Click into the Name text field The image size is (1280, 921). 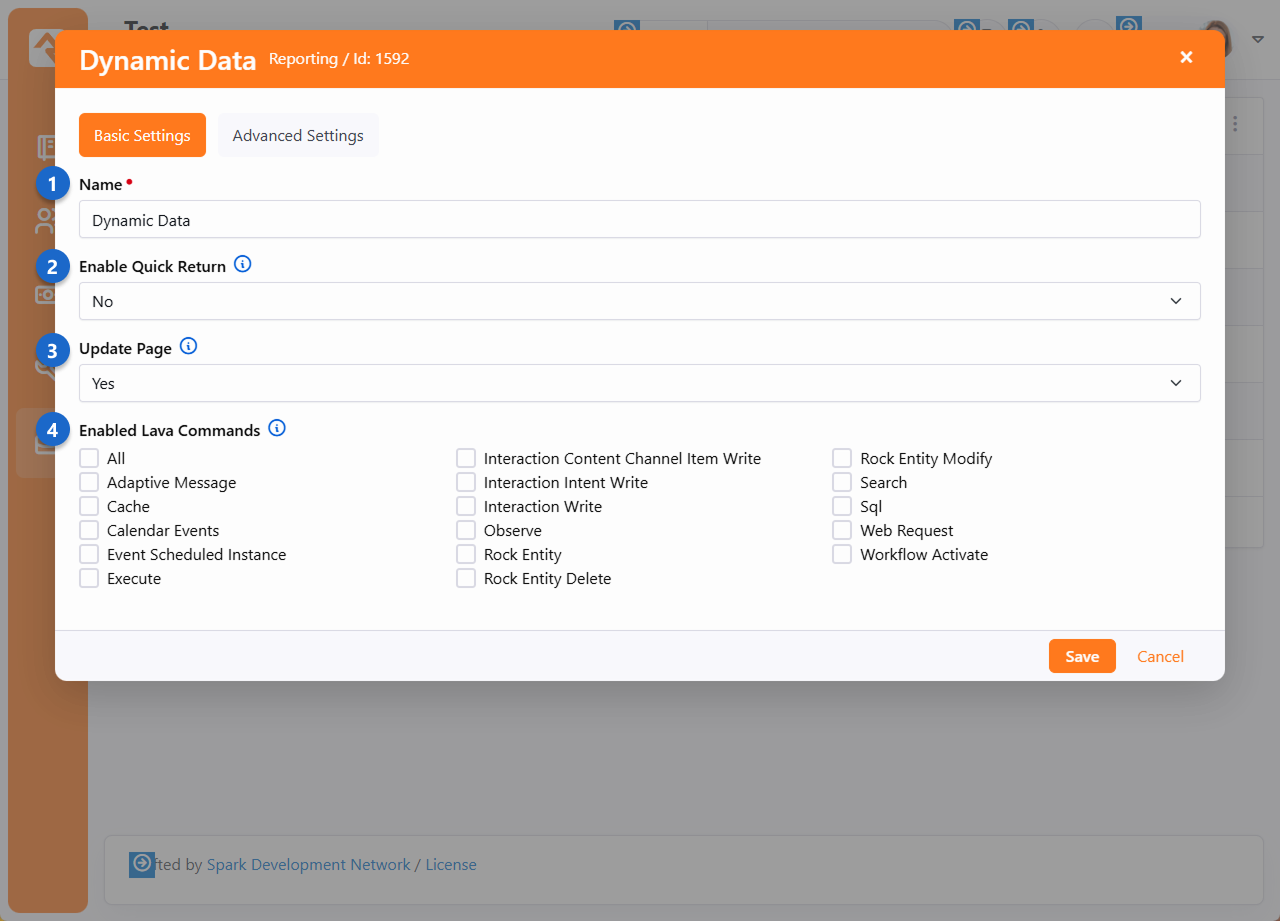coord(639,220)
